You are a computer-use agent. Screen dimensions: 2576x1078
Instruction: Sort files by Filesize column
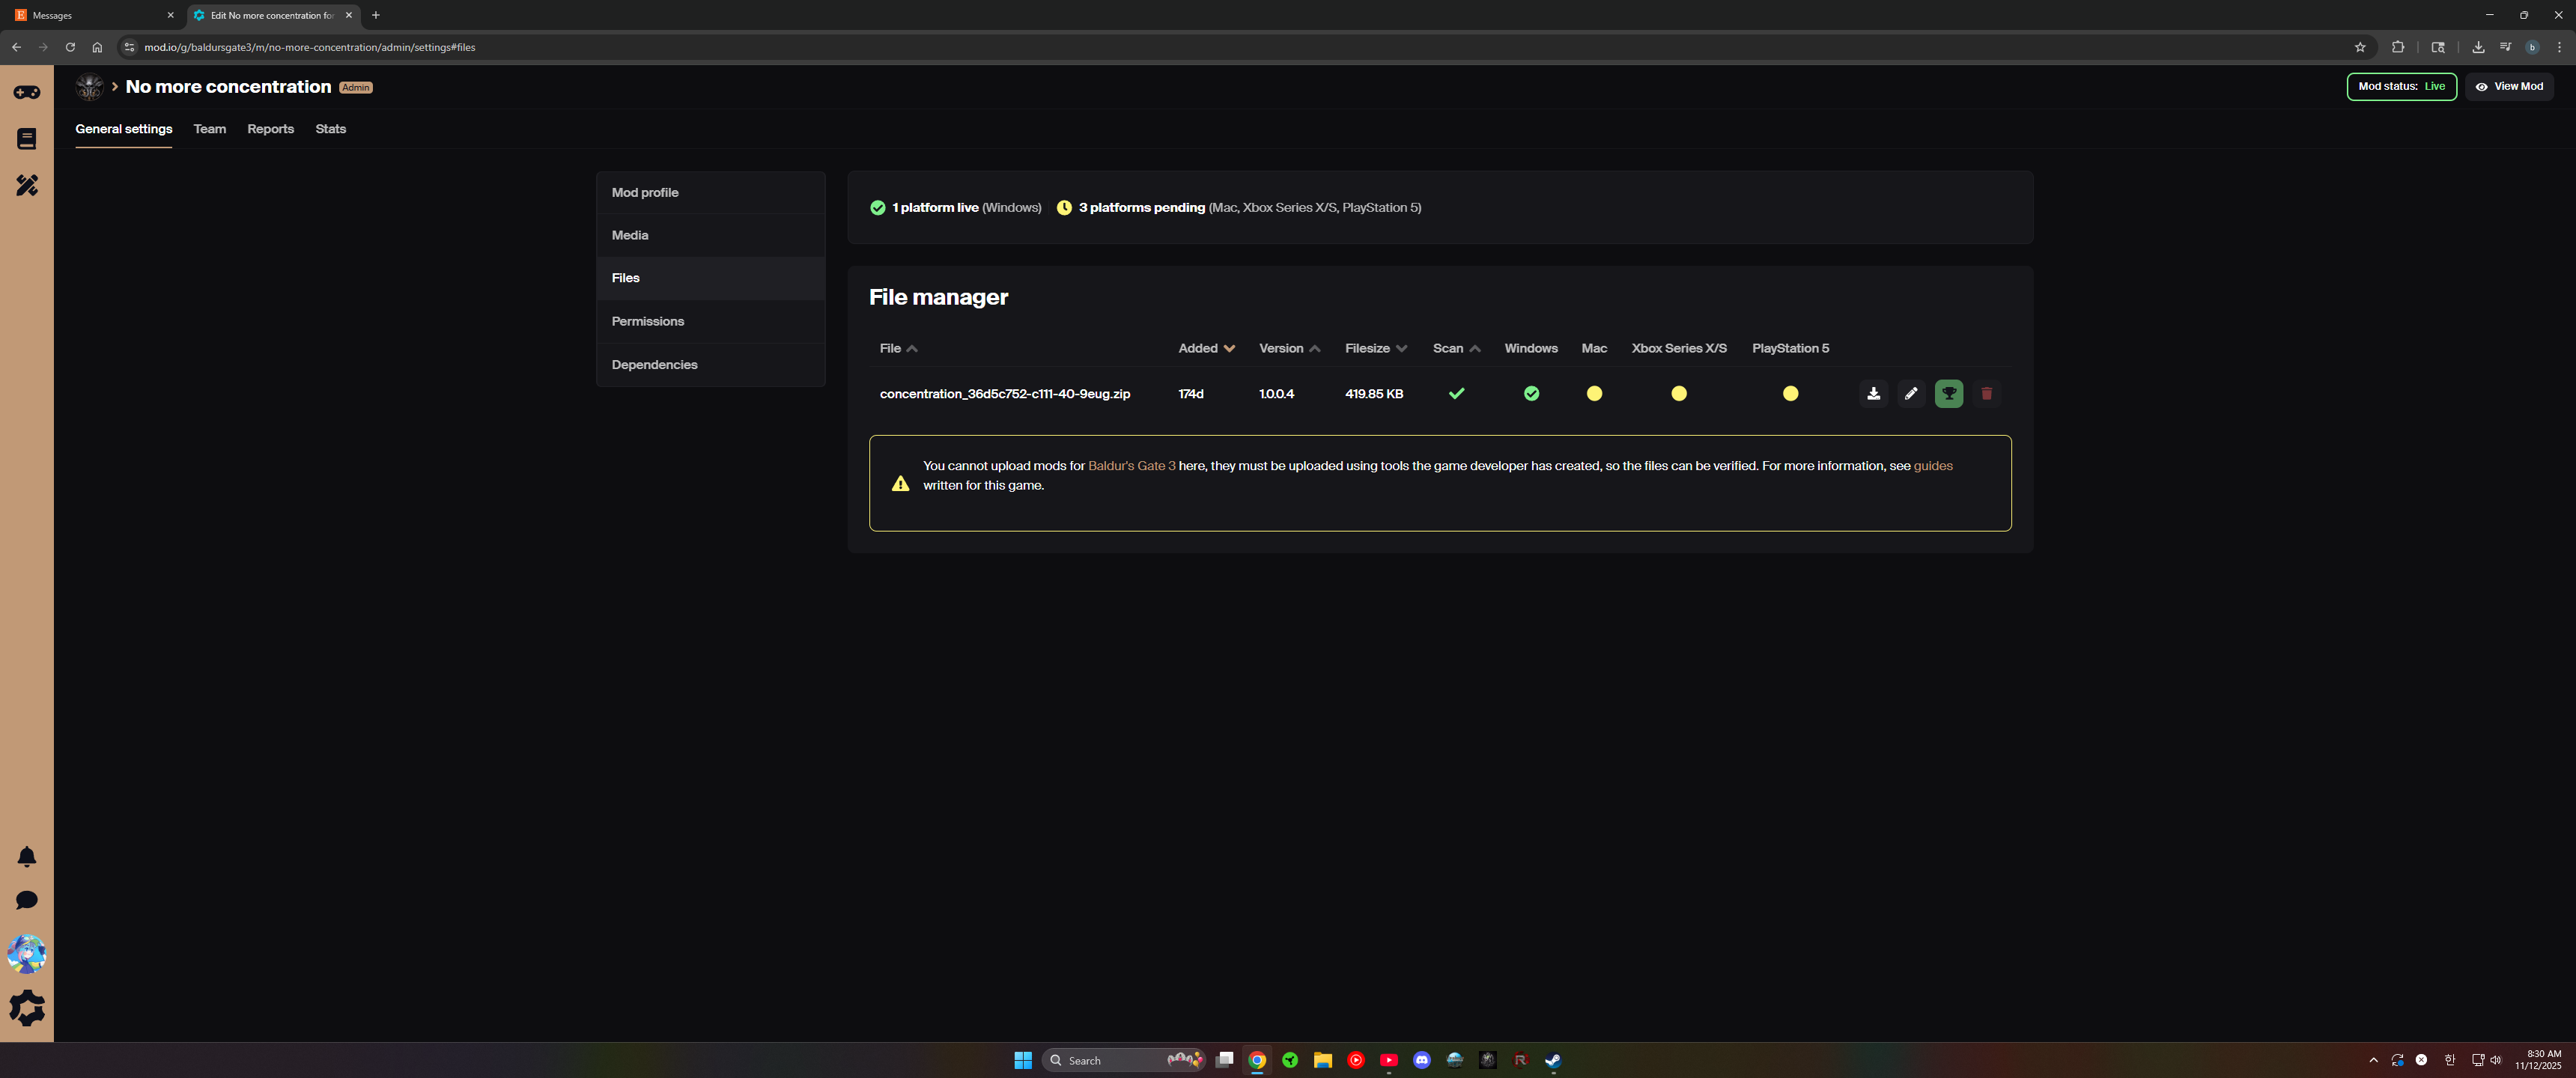tap(1376, 348)
